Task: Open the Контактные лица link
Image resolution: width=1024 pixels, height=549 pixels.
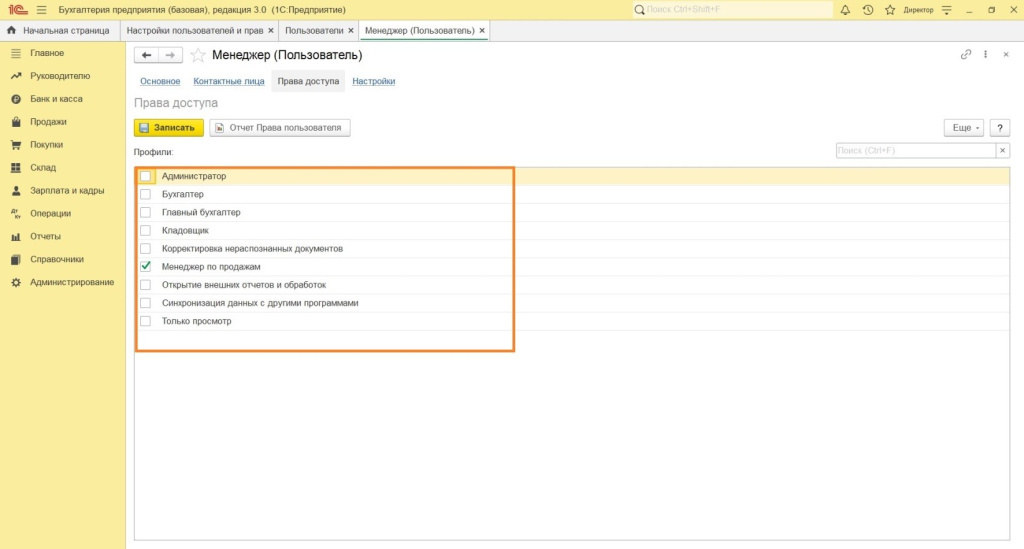Action: pos(228,81)
